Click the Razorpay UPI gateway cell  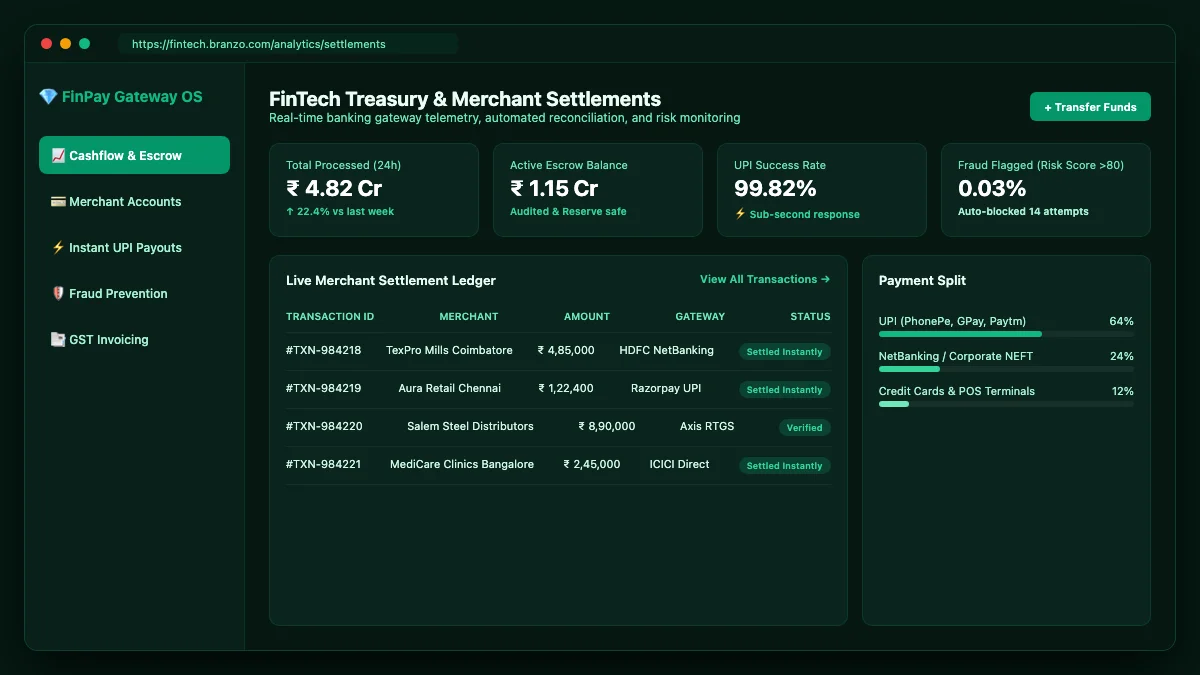[x=666, y=389]
